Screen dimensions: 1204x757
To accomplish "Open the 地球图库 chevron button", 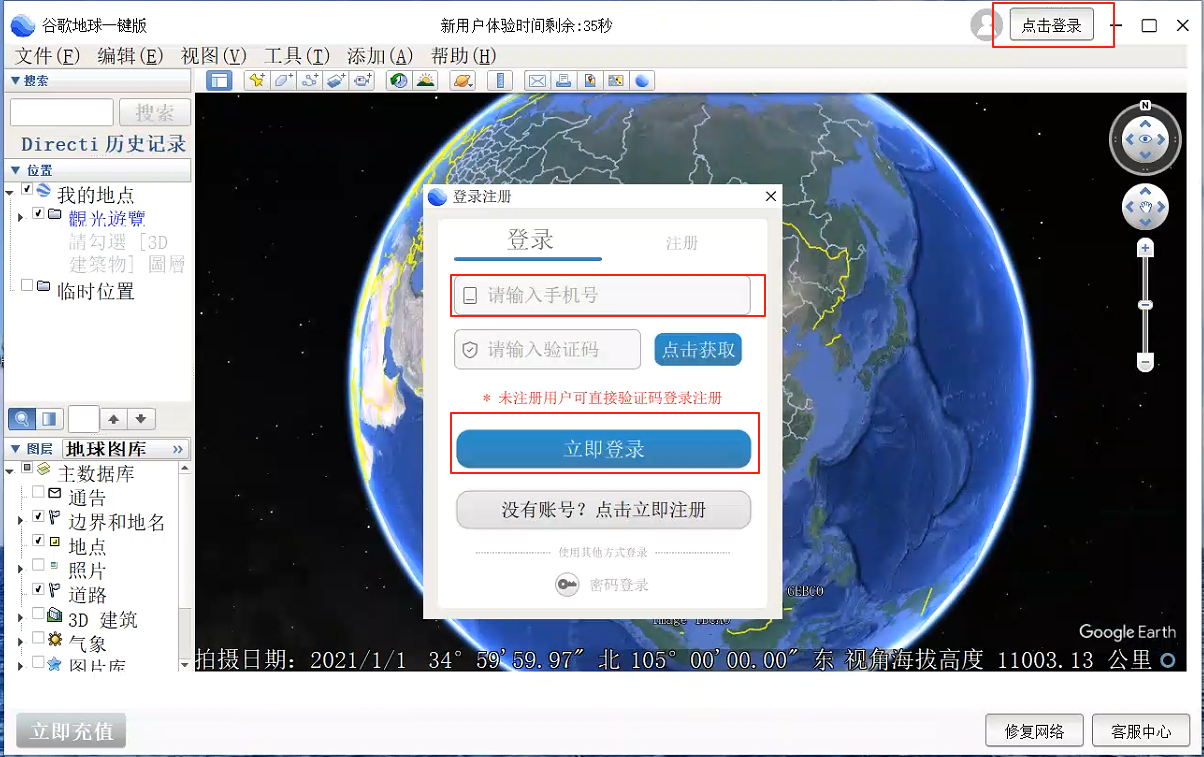I will [179, 449].
